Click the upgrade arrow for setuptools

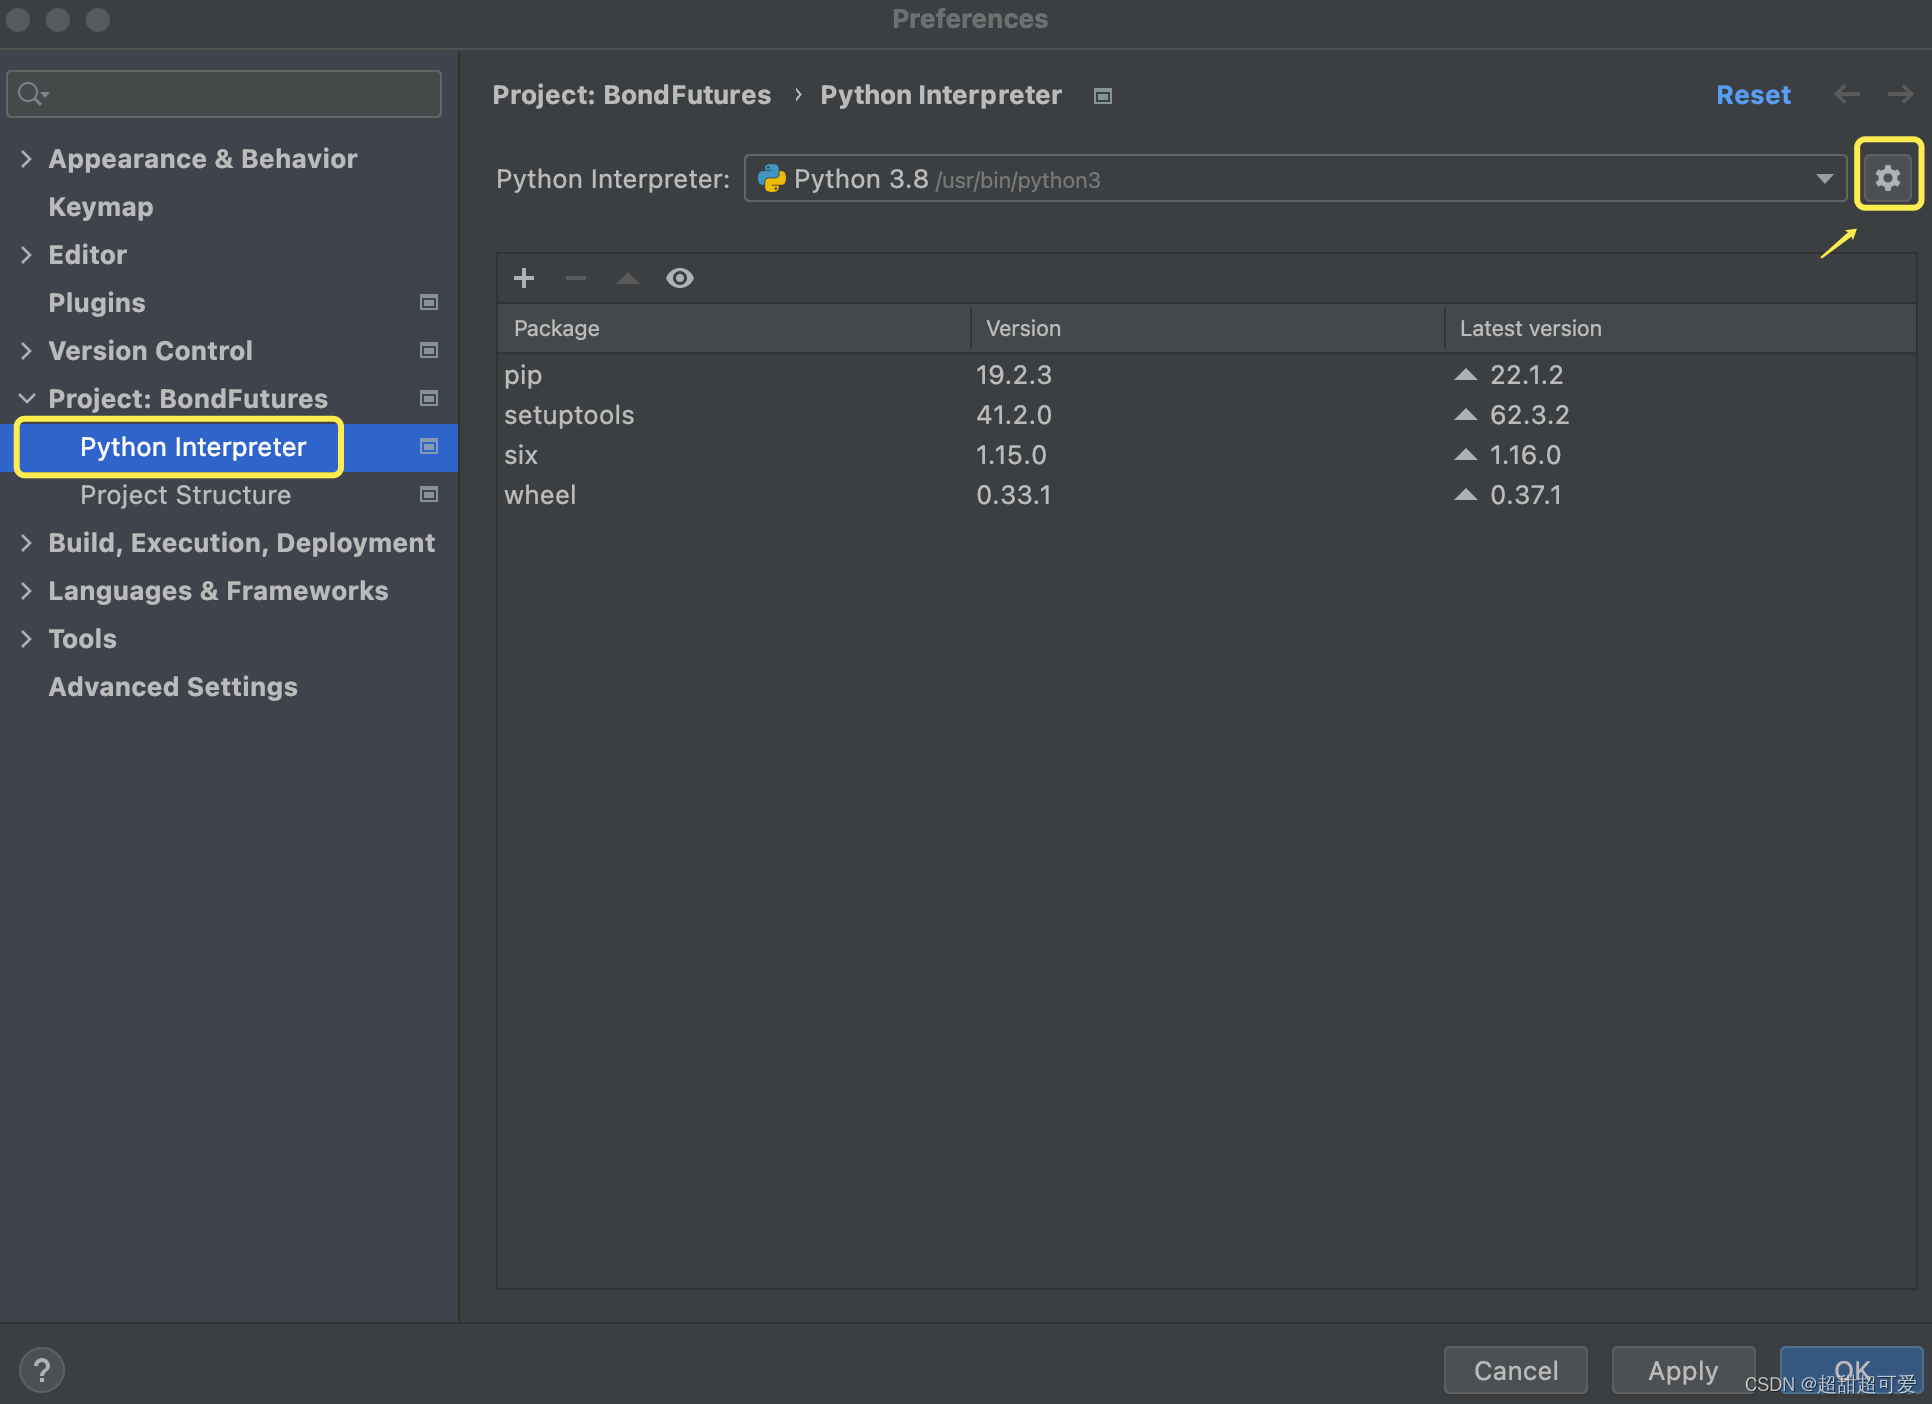(x=1466, y=415)
